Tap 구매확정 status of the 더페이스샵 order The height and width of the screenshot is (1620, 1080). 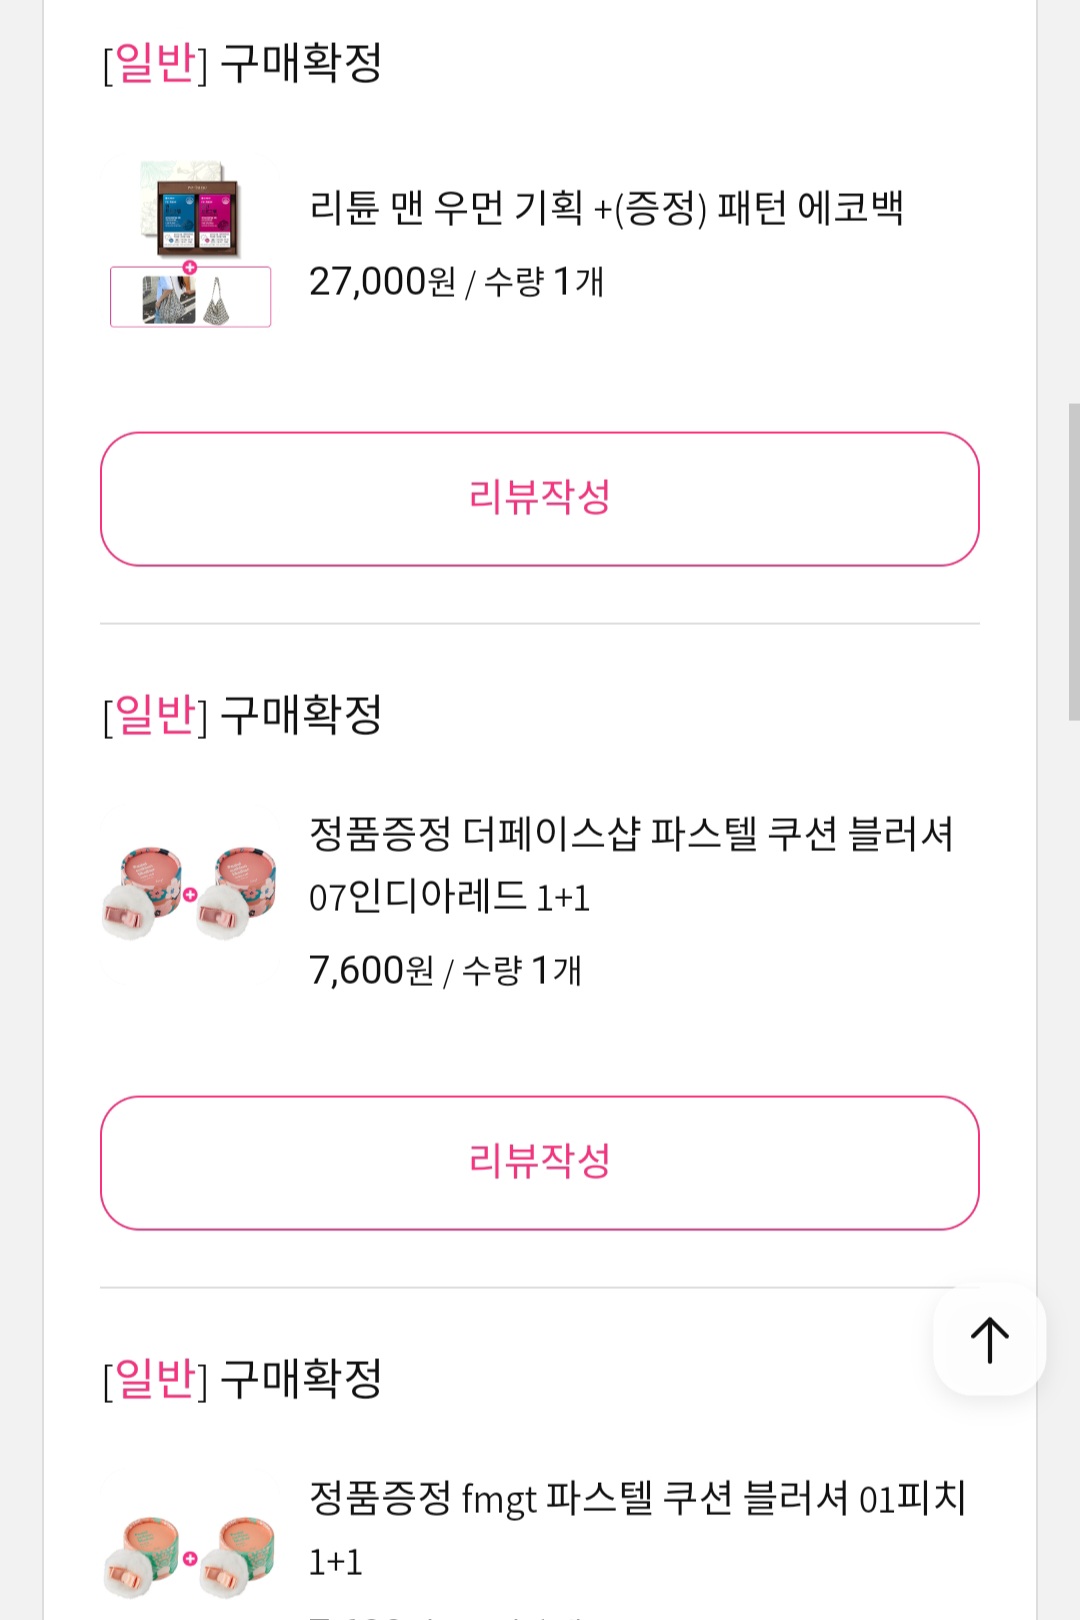pos(301,715)
